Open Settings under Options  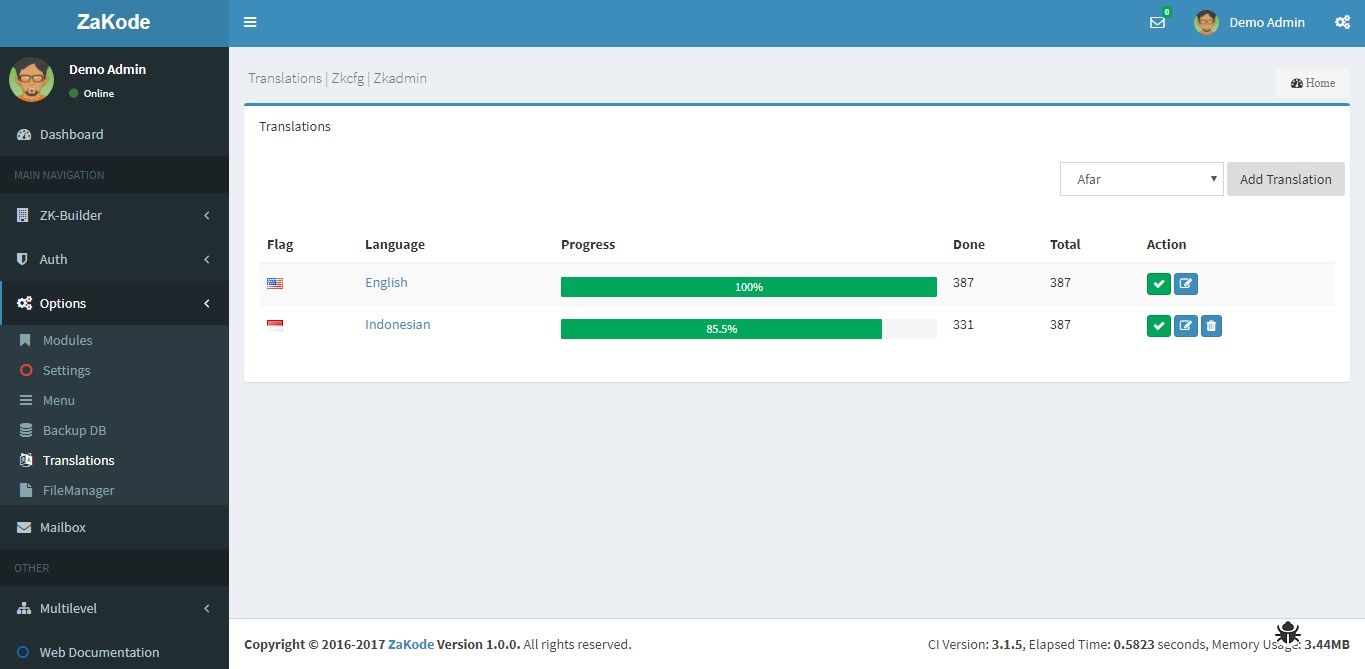114,370
